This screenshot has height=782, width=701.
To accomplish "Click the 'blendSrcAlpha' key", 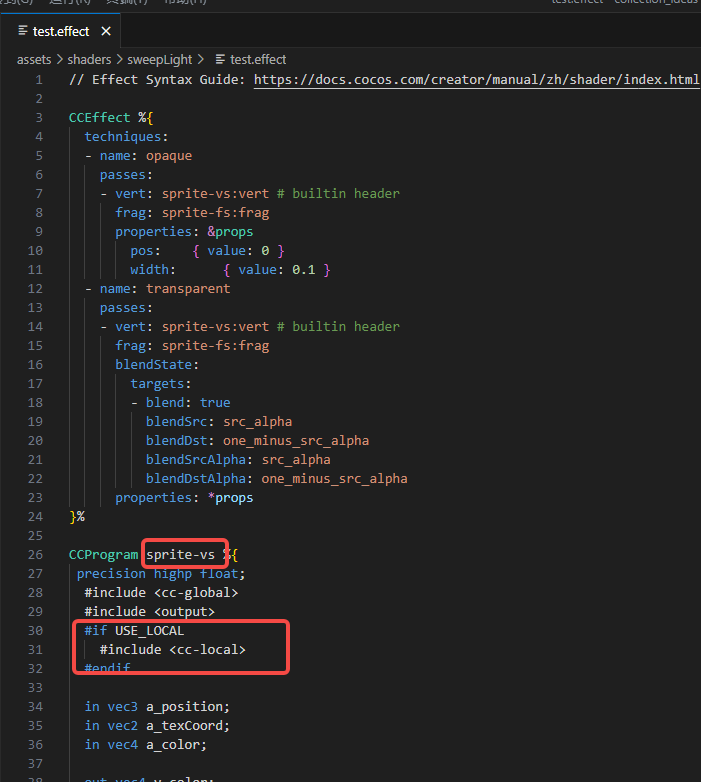I will [196, 459].
